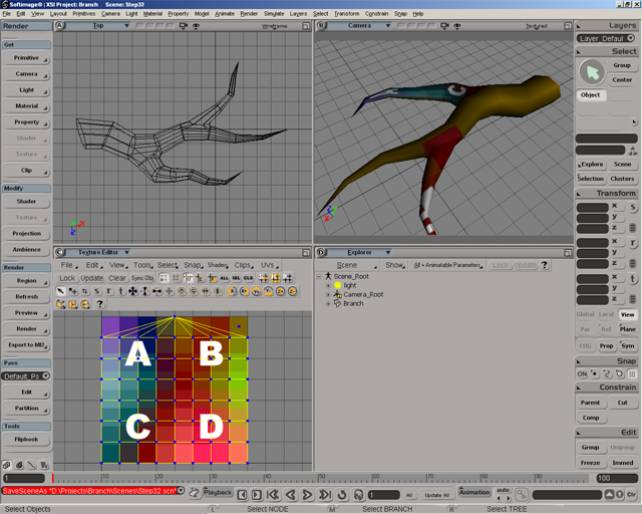Click the Freeze button in Edit panel
Image resolution: width=642 pixels, height=514 pixels.
(x=591, y=462)
